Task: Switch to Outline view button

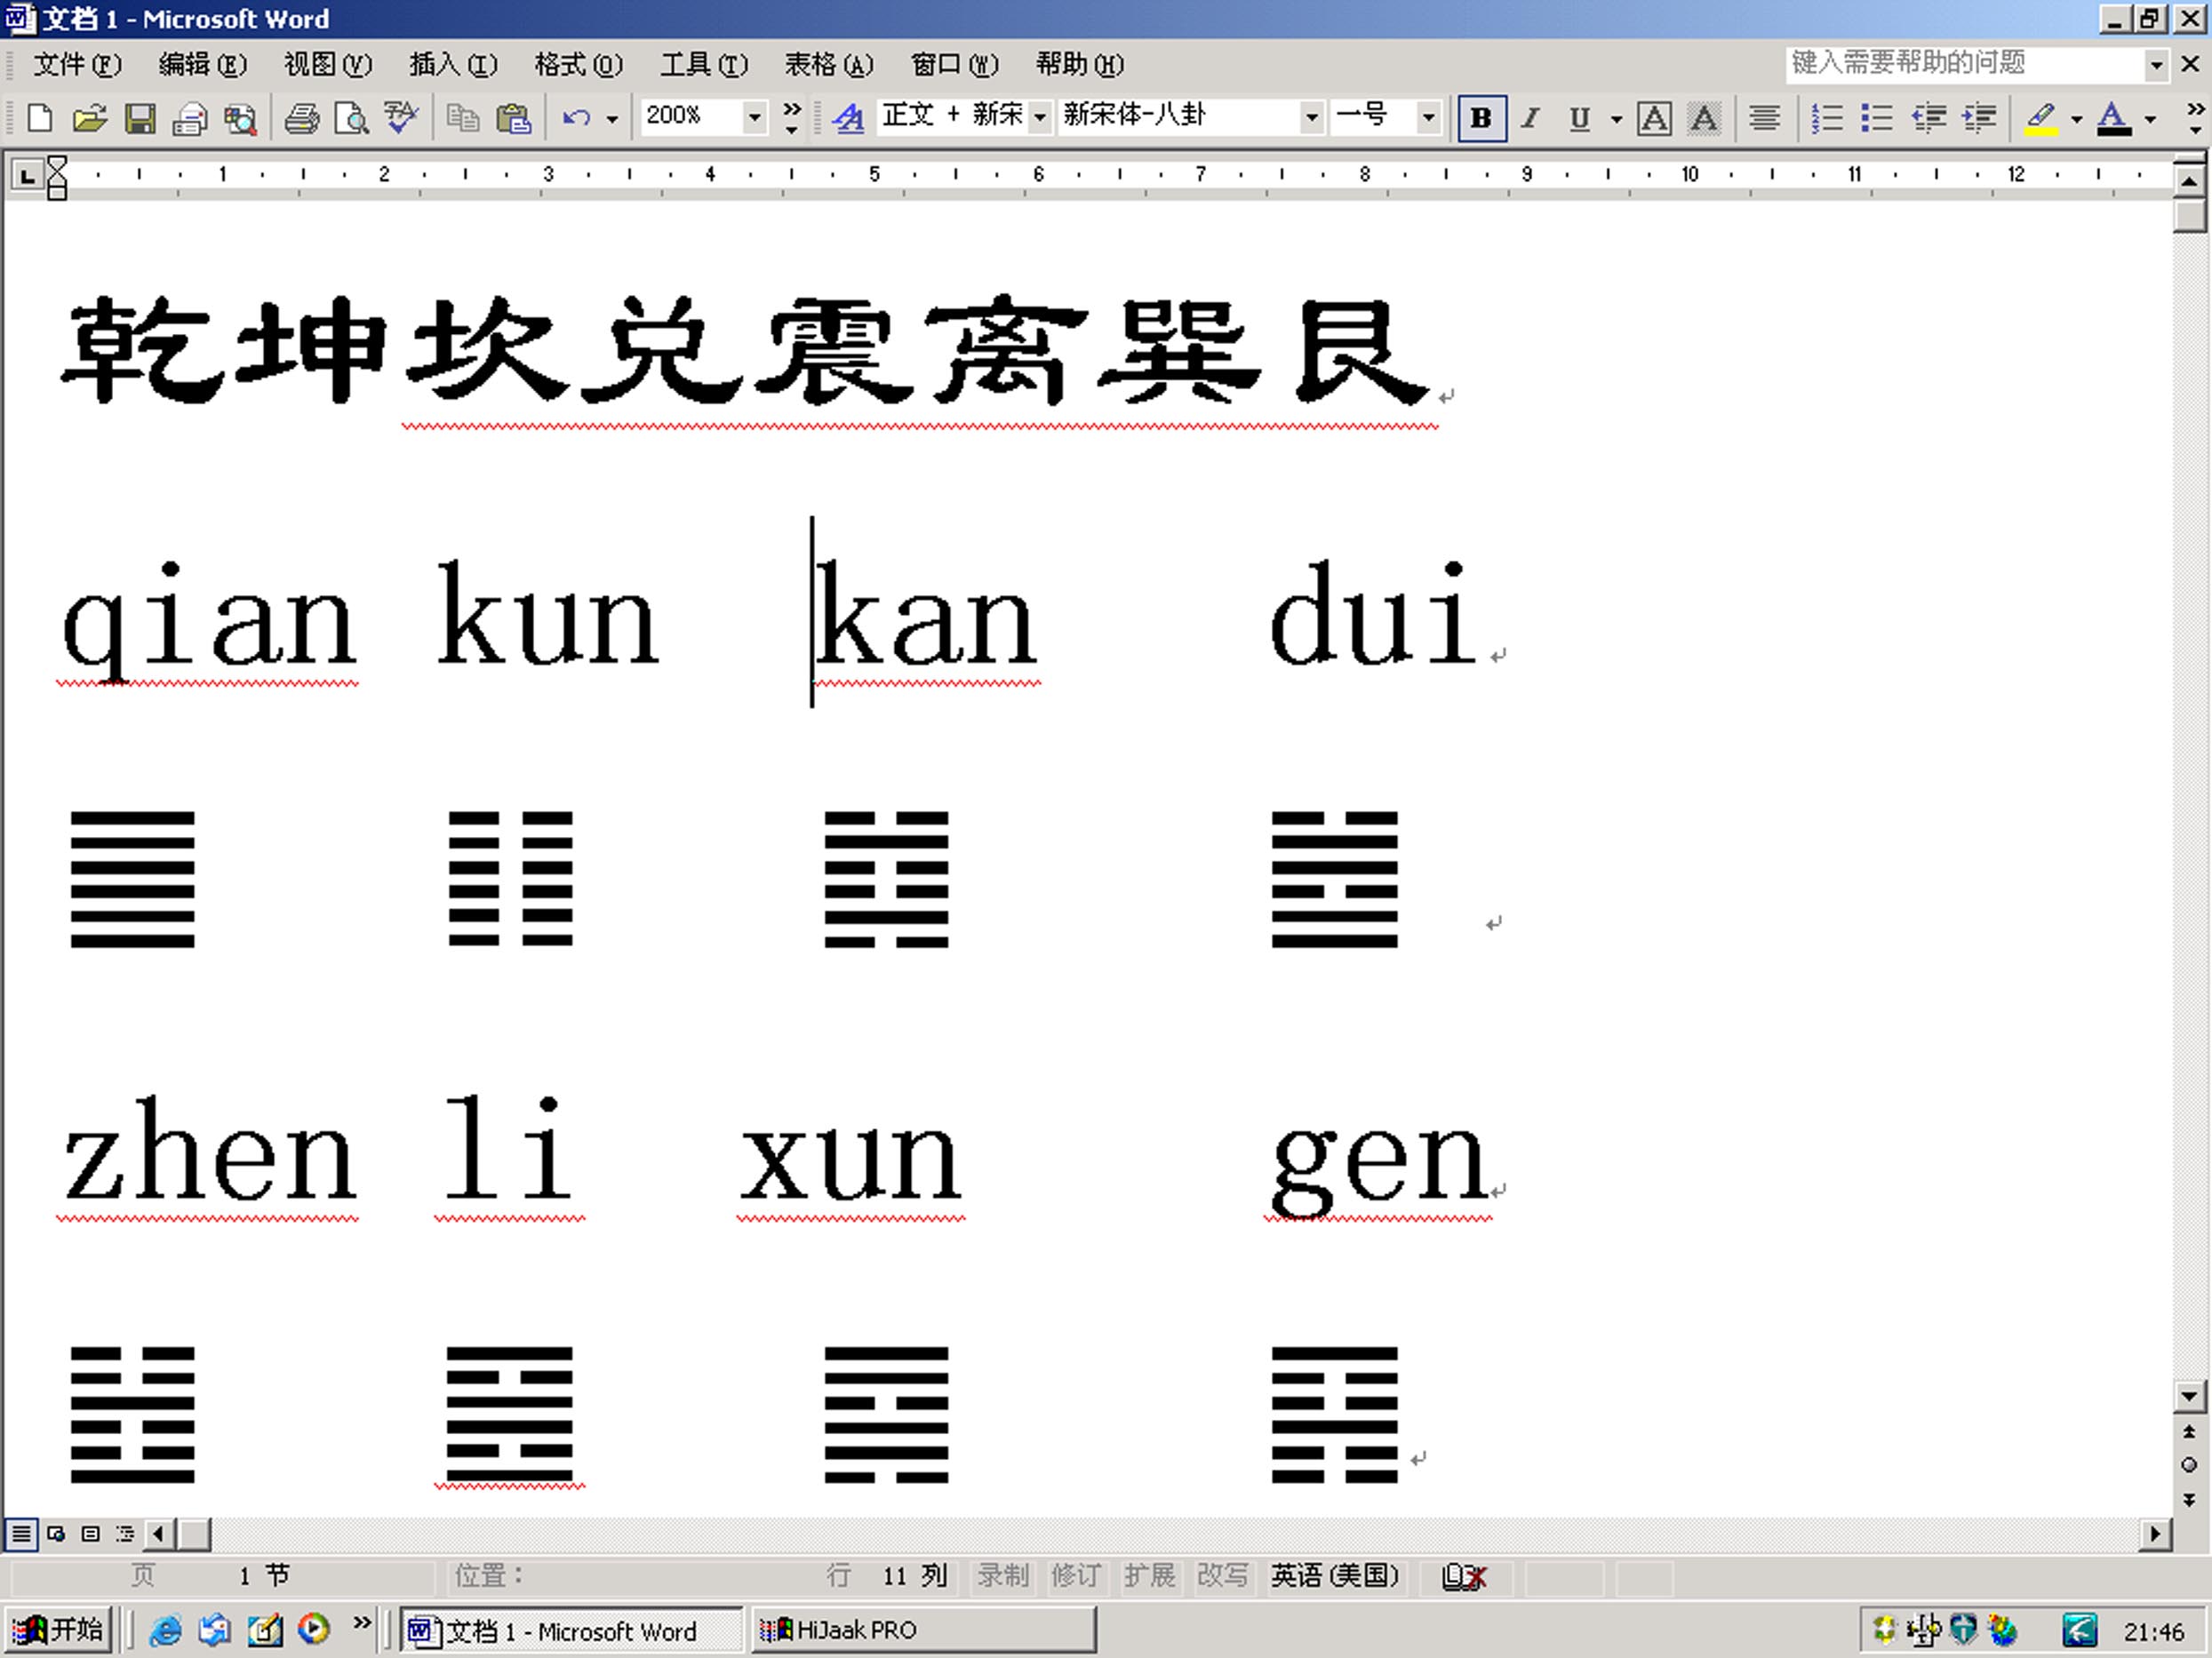Action: tap(125, 1533)
